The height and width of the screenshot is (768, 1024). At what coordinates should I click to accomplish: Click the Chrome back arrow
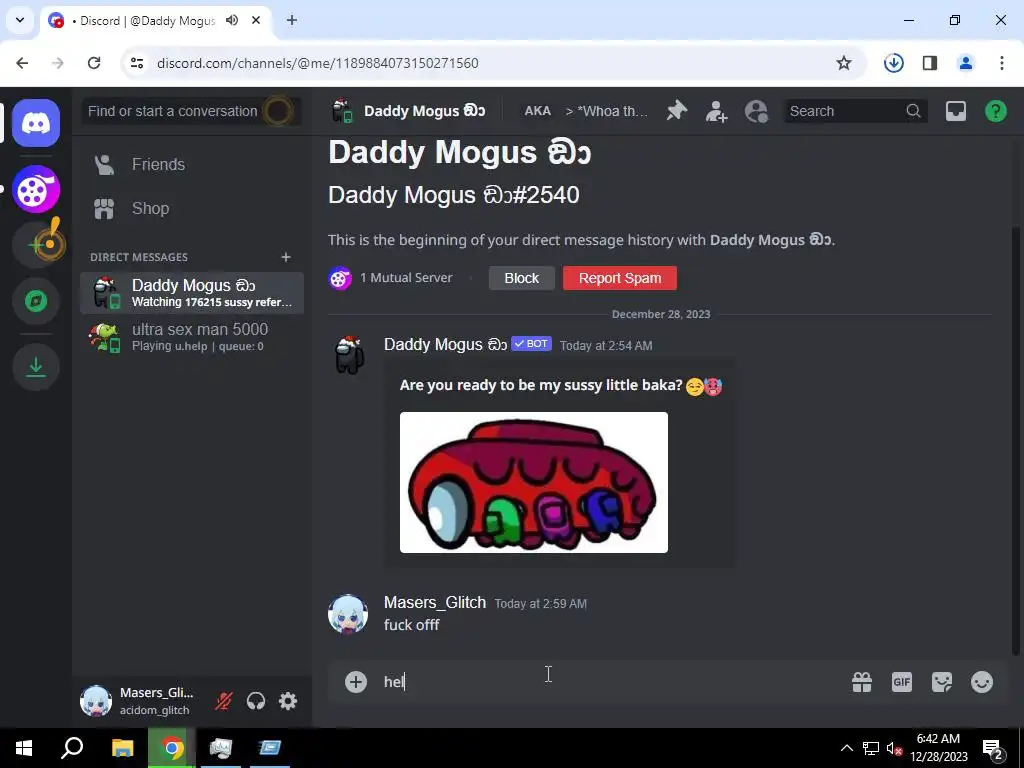point(22,63)
